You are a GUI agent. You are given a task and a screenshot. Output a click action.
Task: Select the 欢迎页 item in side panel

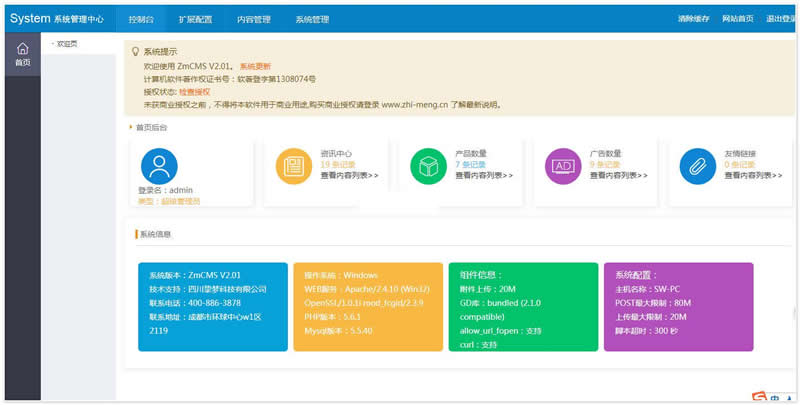pos(67,44)
